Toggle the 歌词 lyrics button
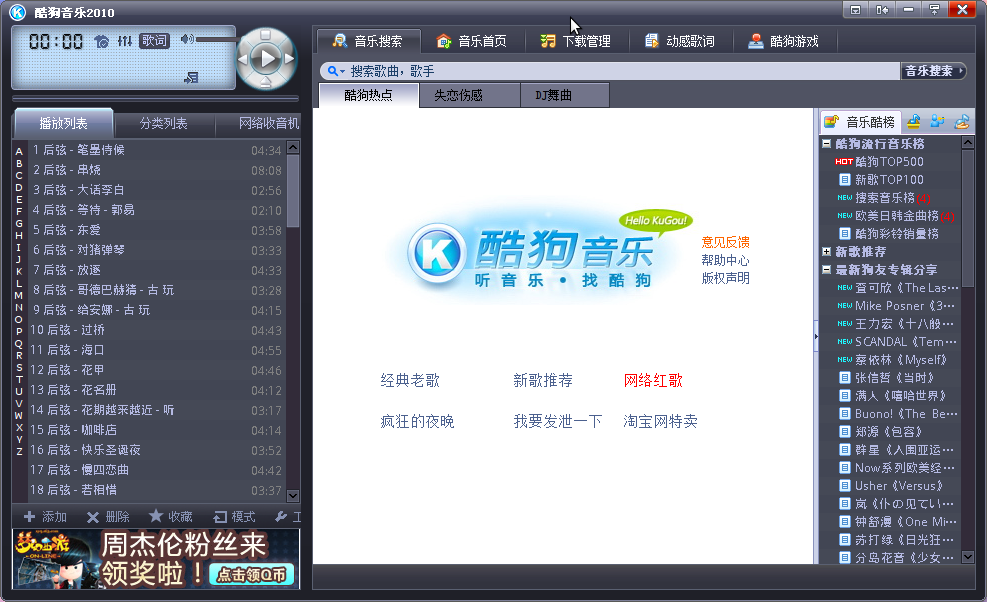Image resolution: width=987 pixels, height=602 pixels. [x=154, y=41]
